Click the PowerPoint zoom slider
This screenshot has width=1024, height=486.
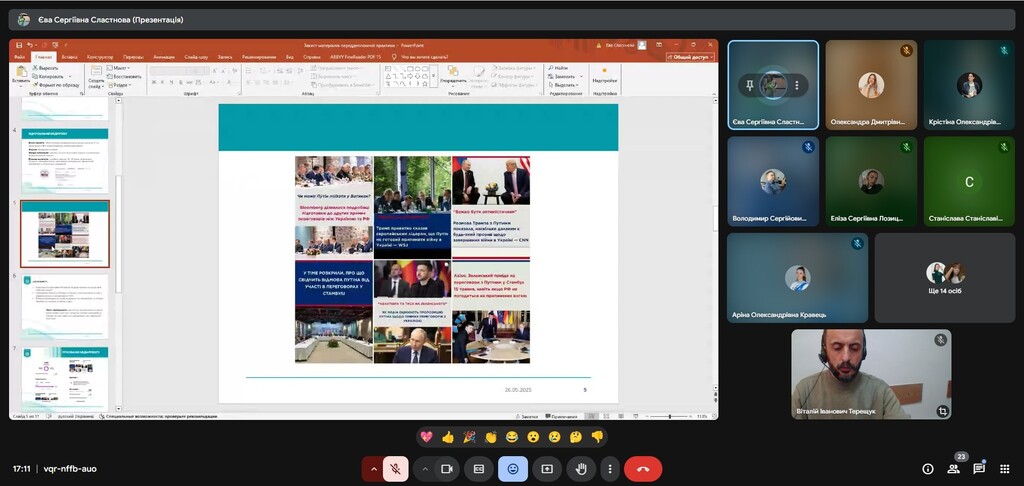[x=668, y=416]
